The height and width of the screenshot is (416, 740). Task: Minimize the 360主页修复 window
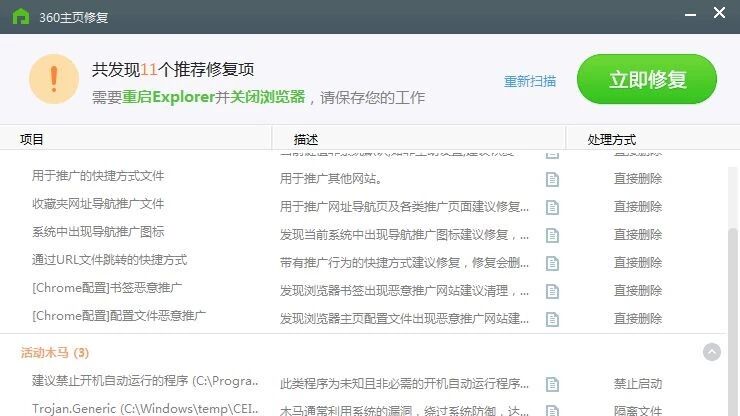tap(690, 15)
